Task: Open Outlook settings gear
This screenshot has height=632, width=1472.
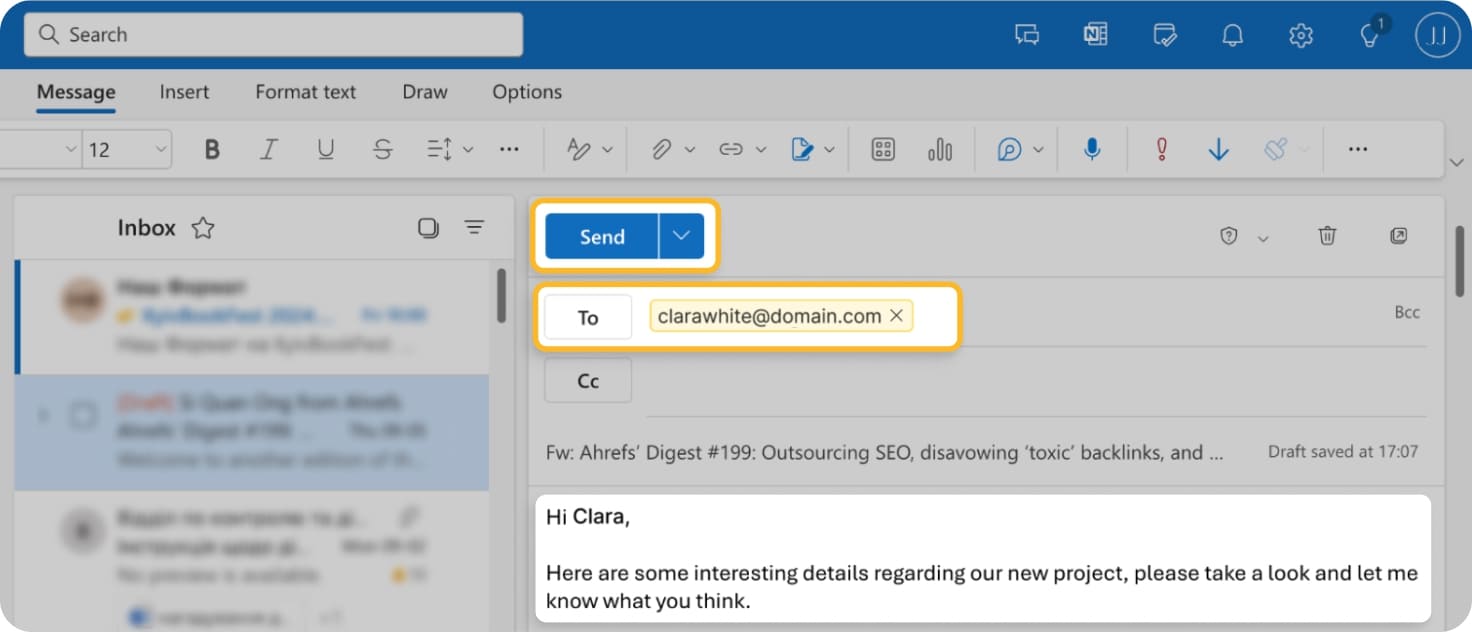Action: 1300,34
